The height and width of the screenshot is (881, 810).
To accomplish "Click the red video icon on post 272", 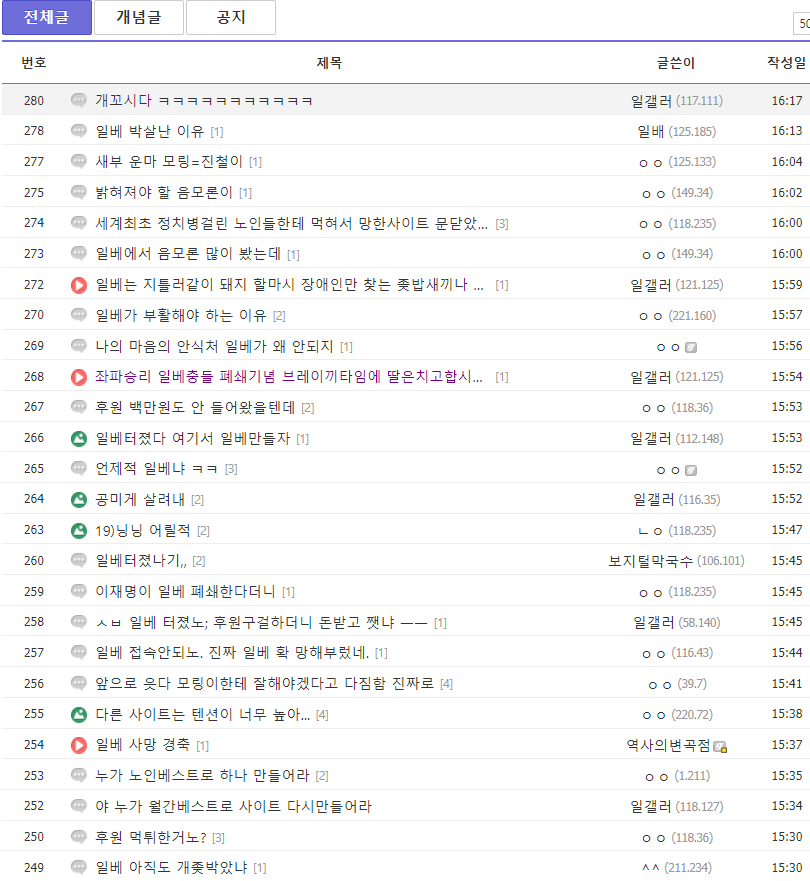I will click(79, 285).
